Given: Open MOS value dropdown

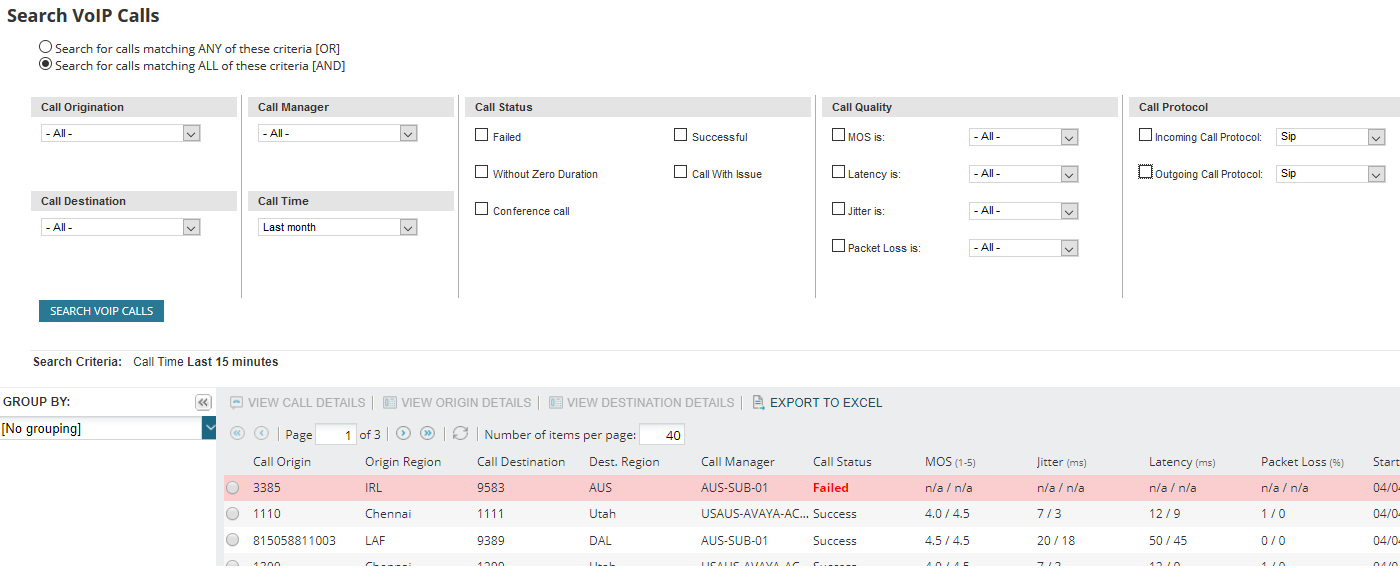Looking at the screenshot, I should [1023, 137].
